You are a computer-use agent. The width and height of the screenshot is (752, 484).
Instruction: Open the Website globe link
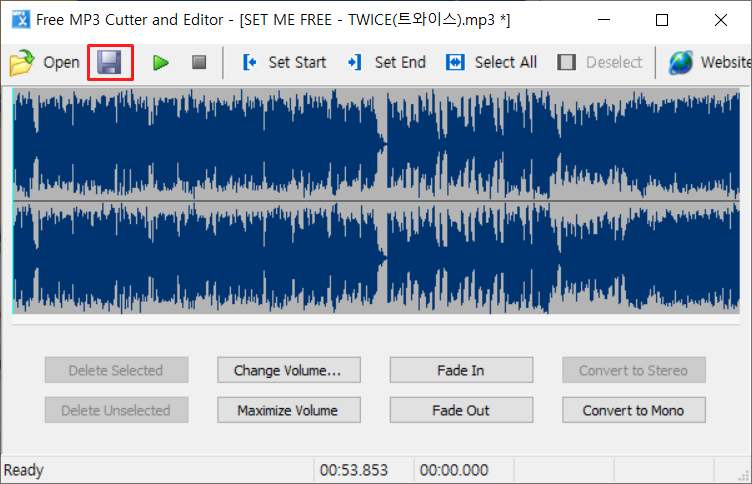(710, 62)
